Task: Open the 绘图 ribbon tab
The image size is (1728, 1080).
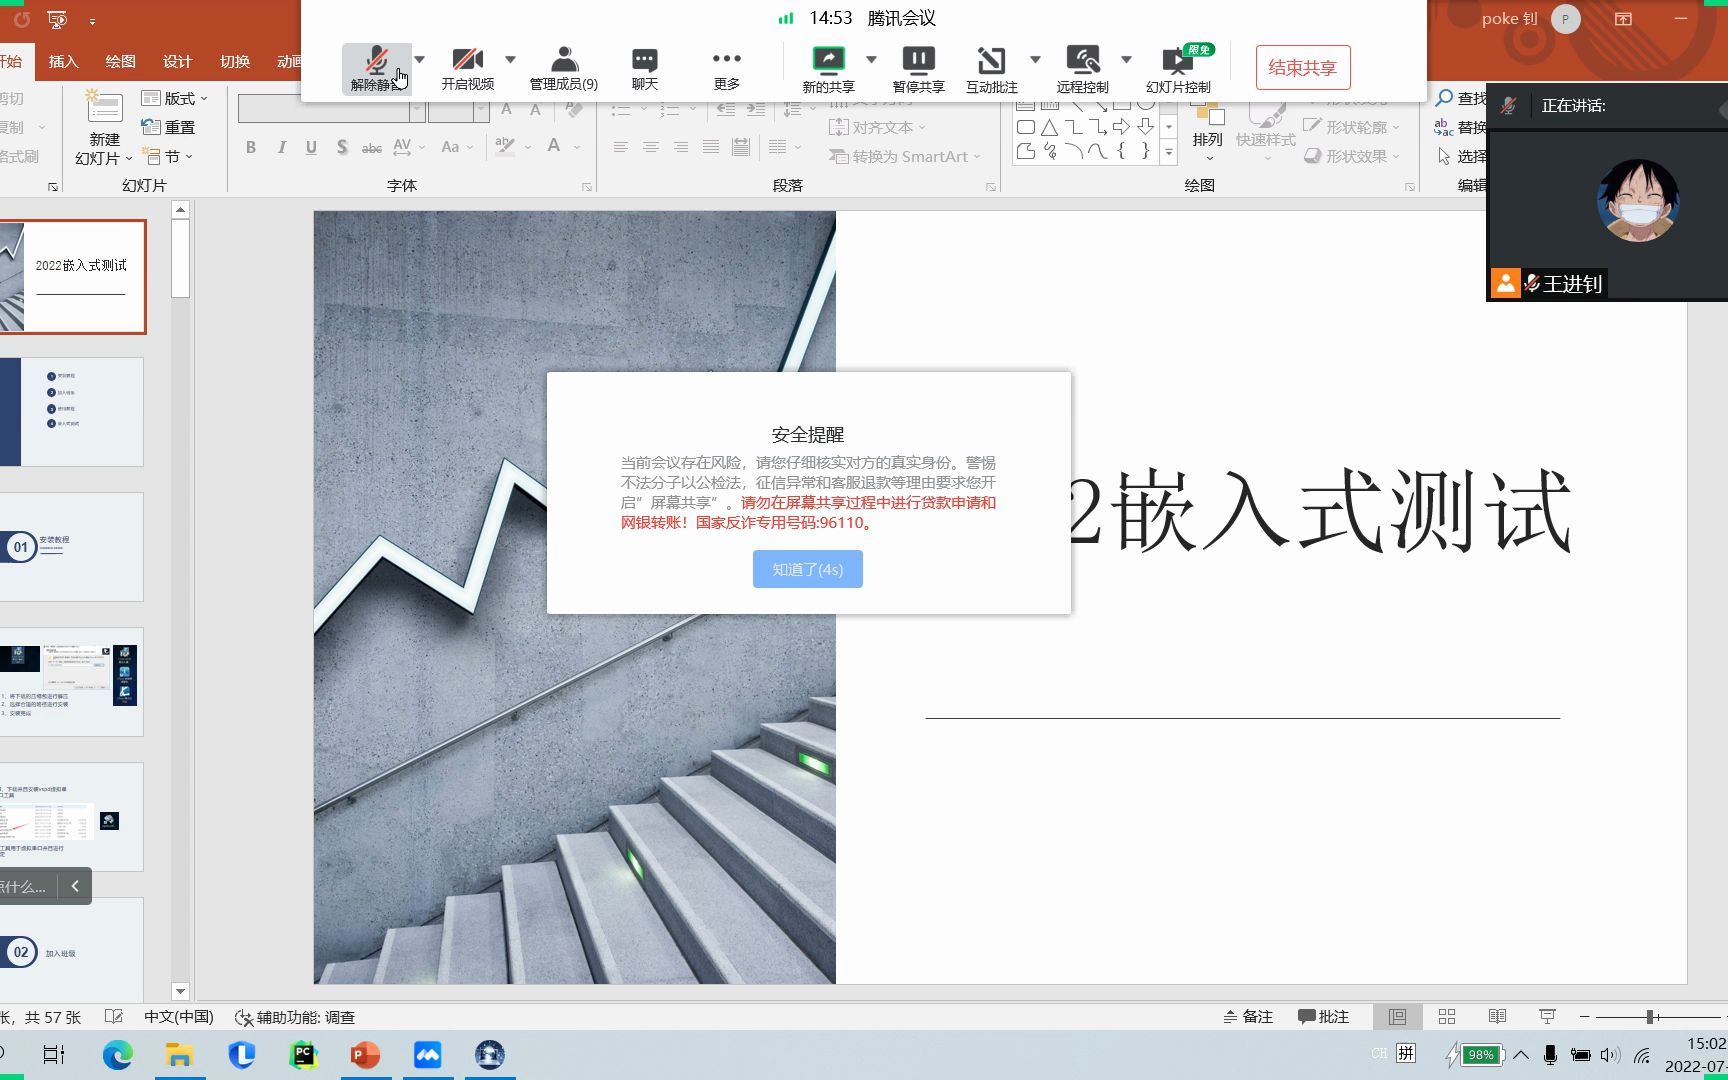Action: point(120,61)
